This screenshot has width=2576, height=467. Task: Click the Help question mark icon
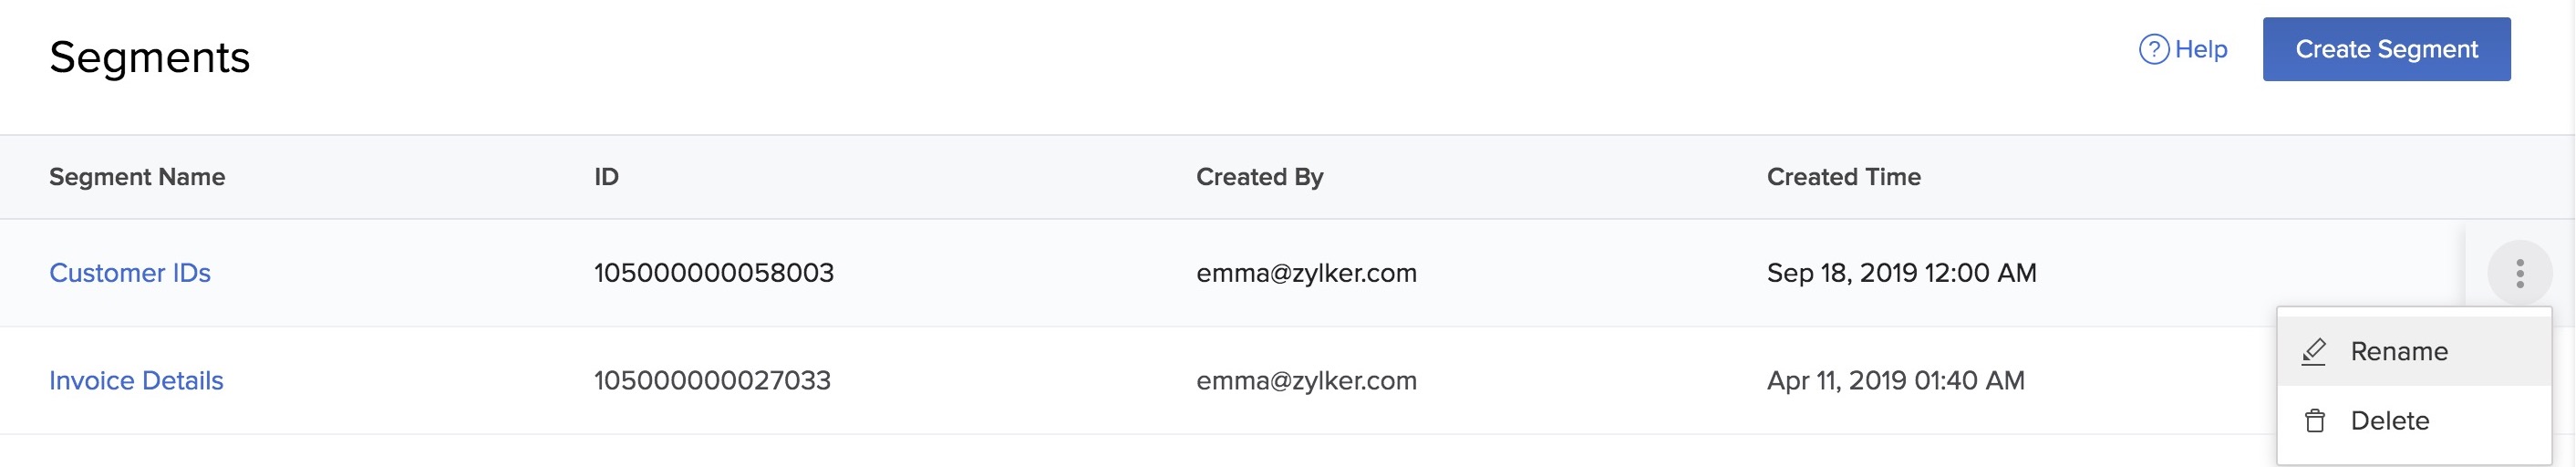tap(2153, 49)
